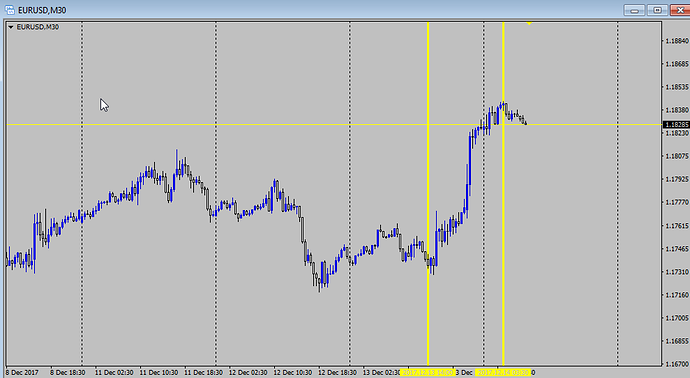Select the yellow vertical line at 2017.12.14 03:30
This screenshot has height=378, width=690.
503,194
